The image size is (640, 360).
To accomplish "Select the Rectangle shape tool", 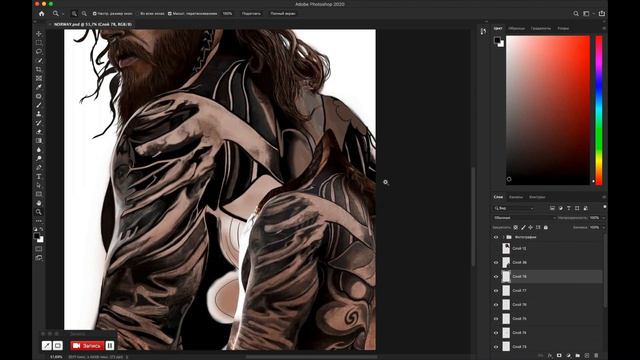I will 39,194.
